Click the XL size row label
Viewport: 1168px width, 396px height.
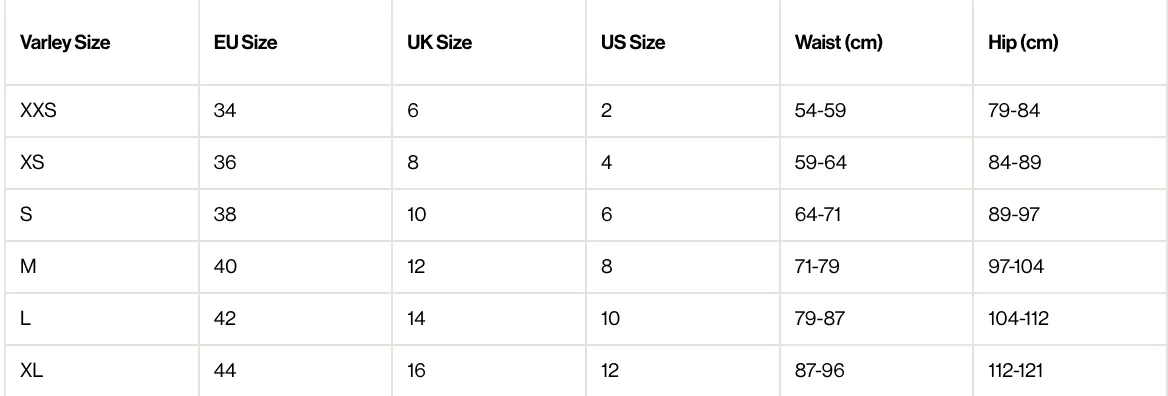point(31,370)
